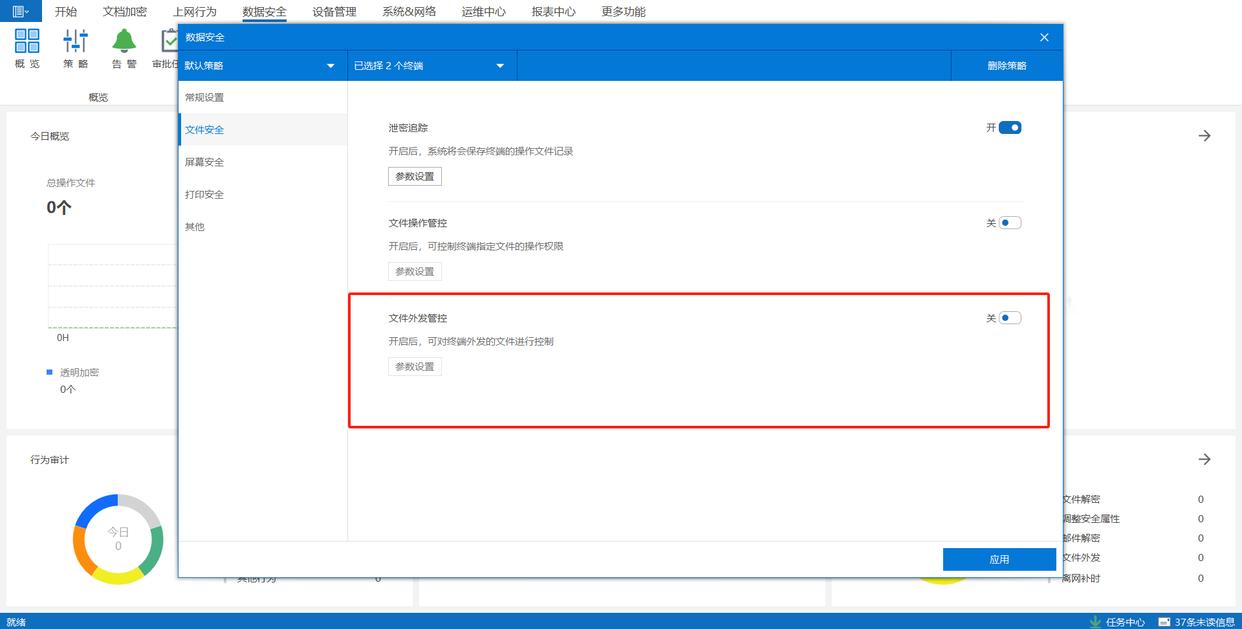Viewport: 1242px width, 629px height.
Task: Click the 应用 button
Action: 999,559
